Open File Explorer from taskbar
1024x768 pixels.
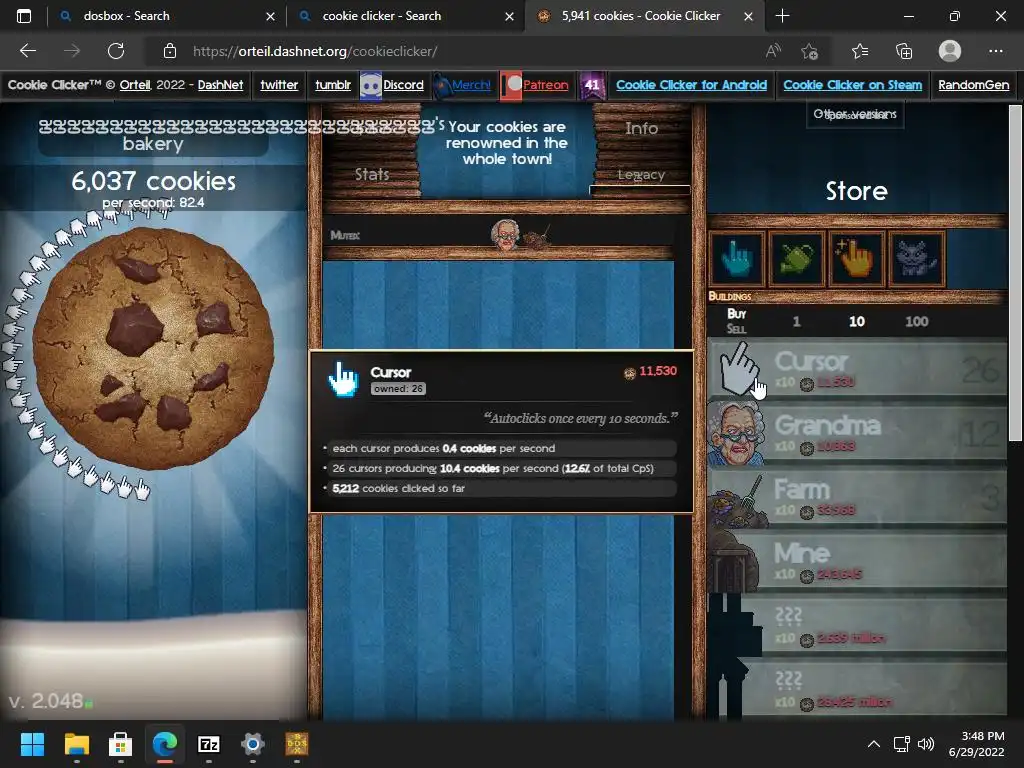(76, 744)
